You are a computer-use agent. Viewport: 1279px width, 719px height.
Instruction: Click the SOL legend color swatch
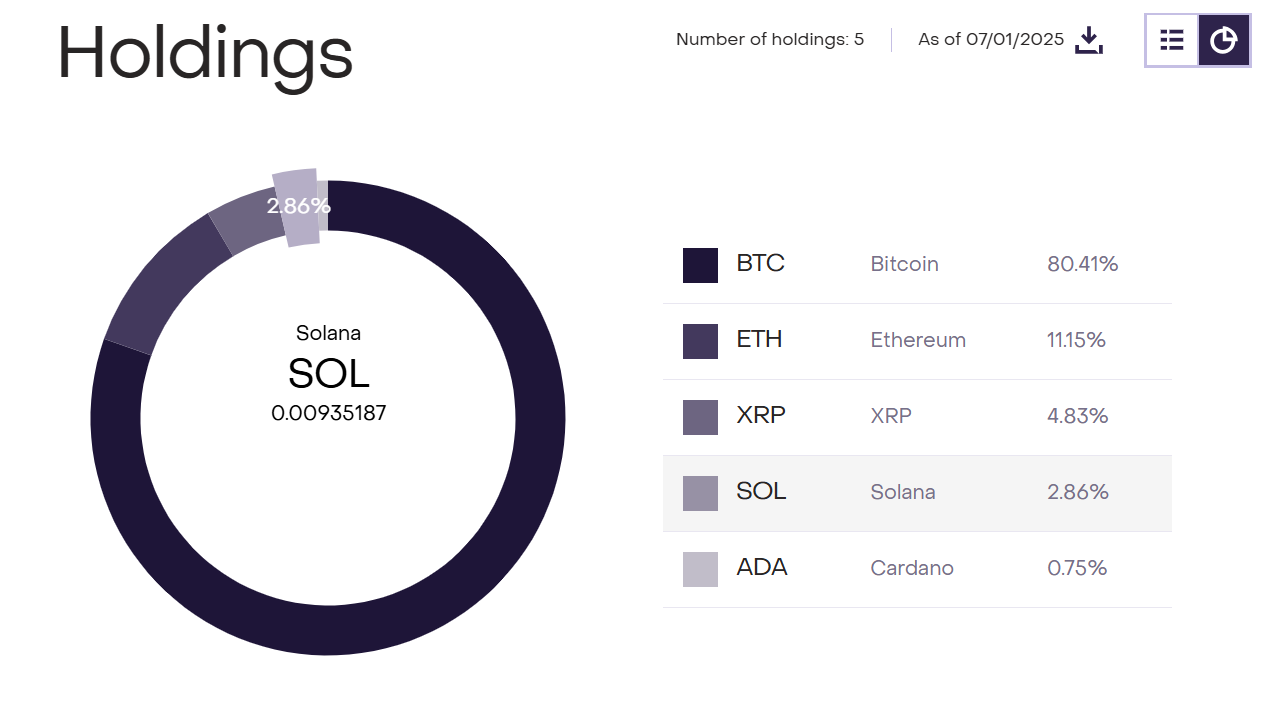tap(700, 493)
